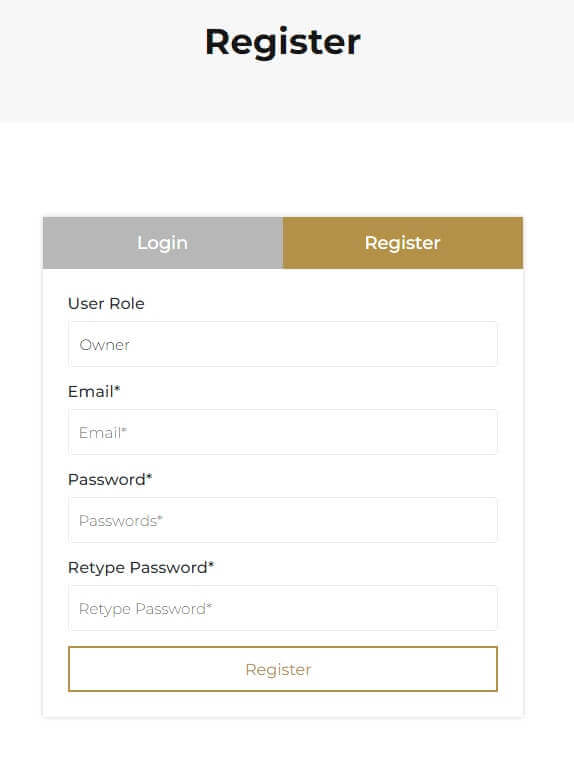This screenshot has height=758, width=574.
Task: Go to login form via gray tab
Action: click(163, 243)
